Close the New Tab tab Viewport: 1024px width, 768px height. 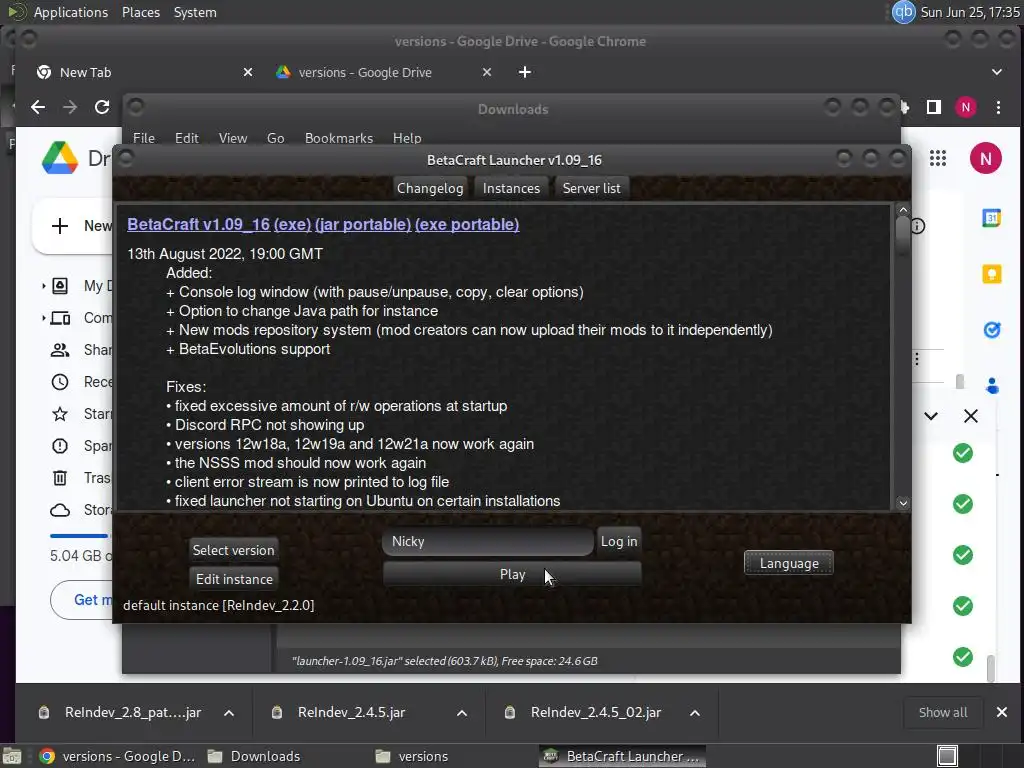(248, 72)
